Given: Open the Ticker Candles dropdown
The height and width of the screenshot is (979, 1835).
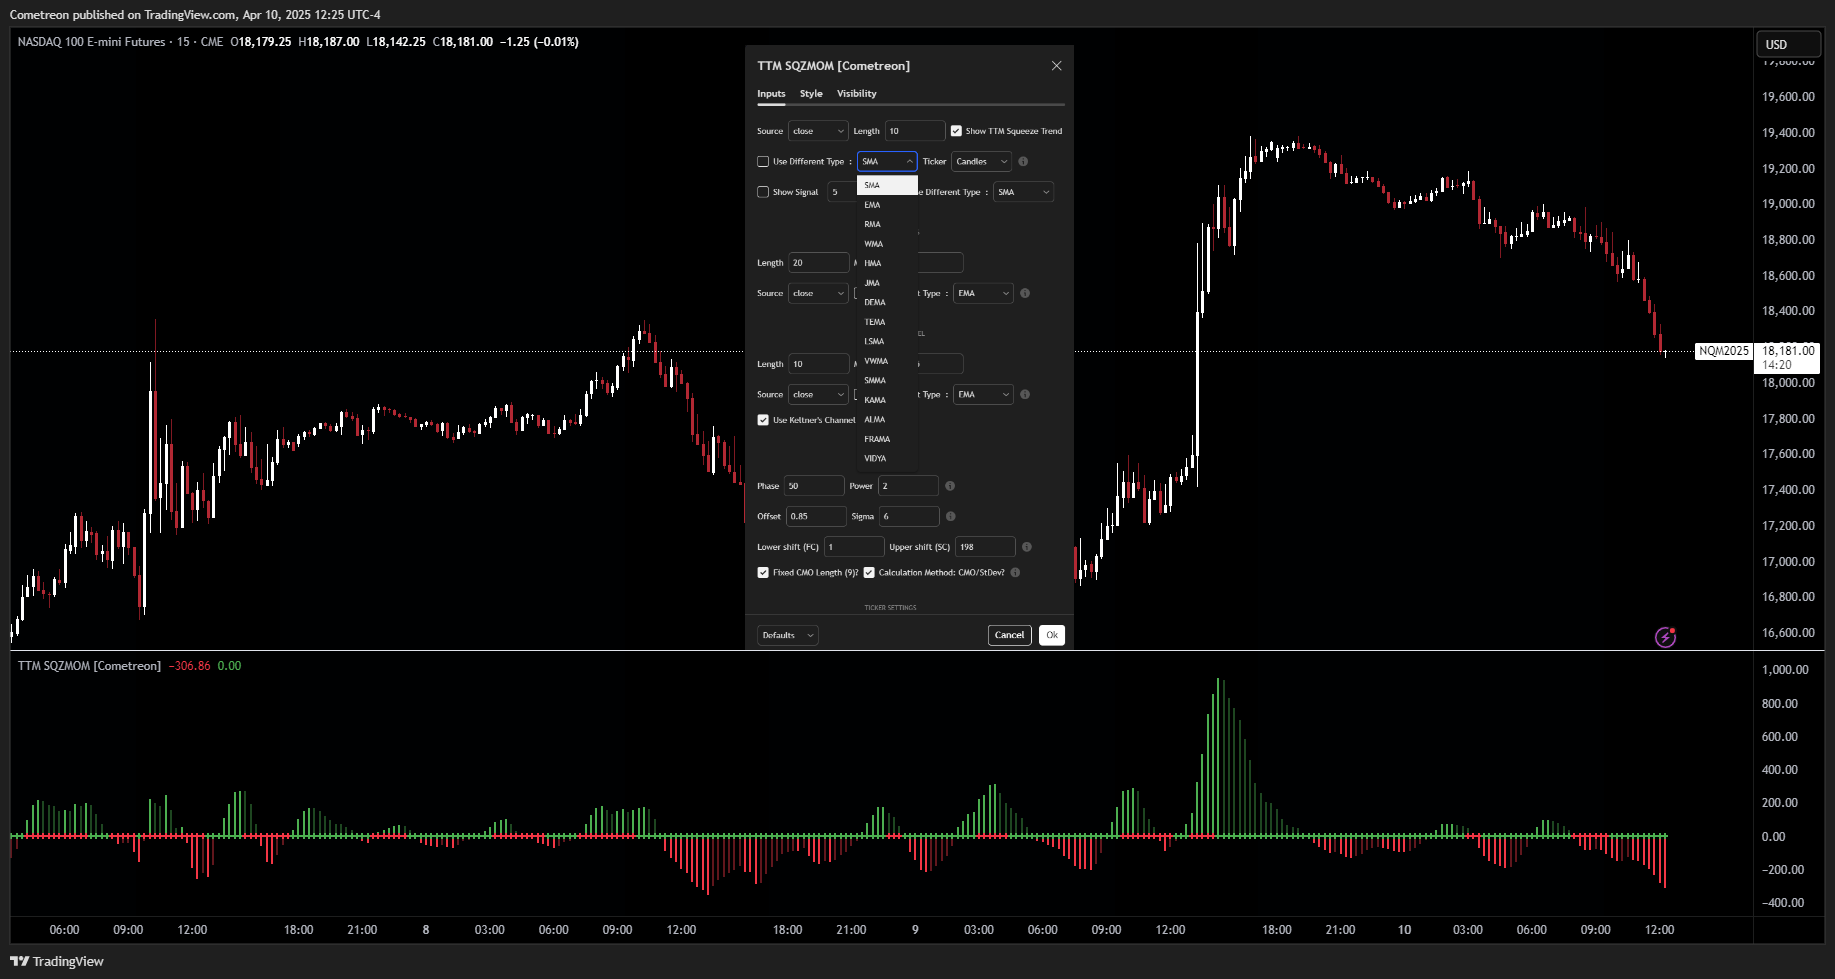Looking at the screenshot, I should [982, 162].
